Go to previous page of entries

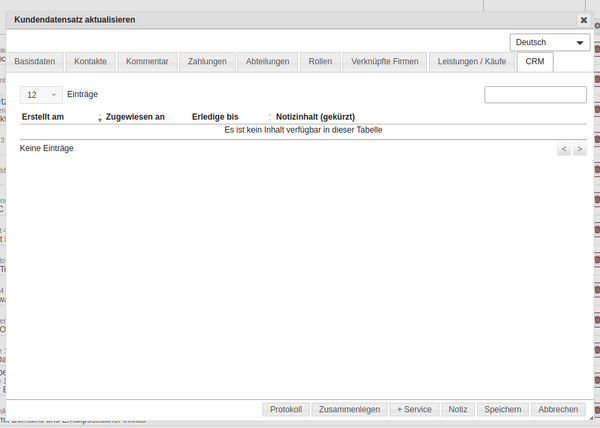(x=564, y=149)
